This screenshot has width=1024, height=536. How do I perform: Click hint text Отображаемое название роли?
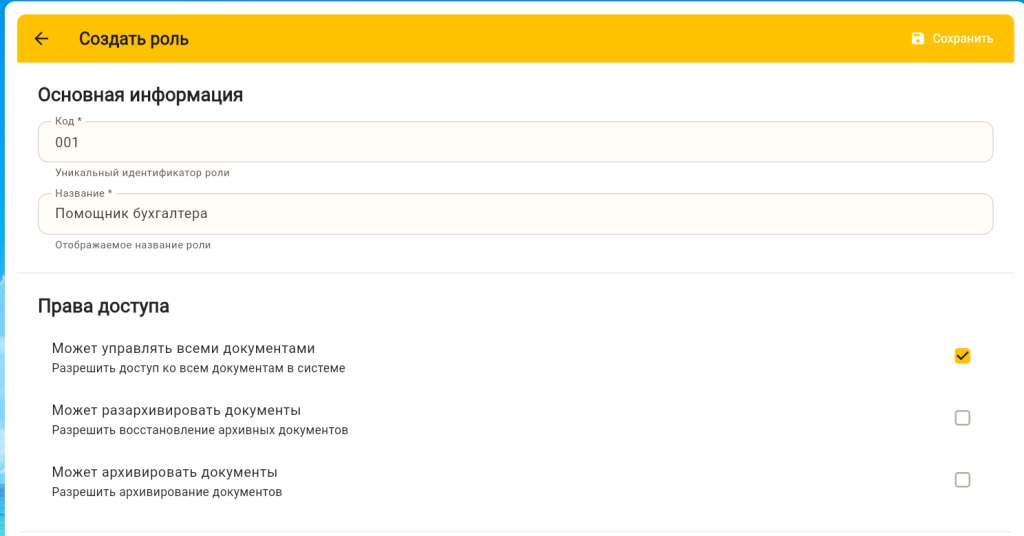point(133,245)
